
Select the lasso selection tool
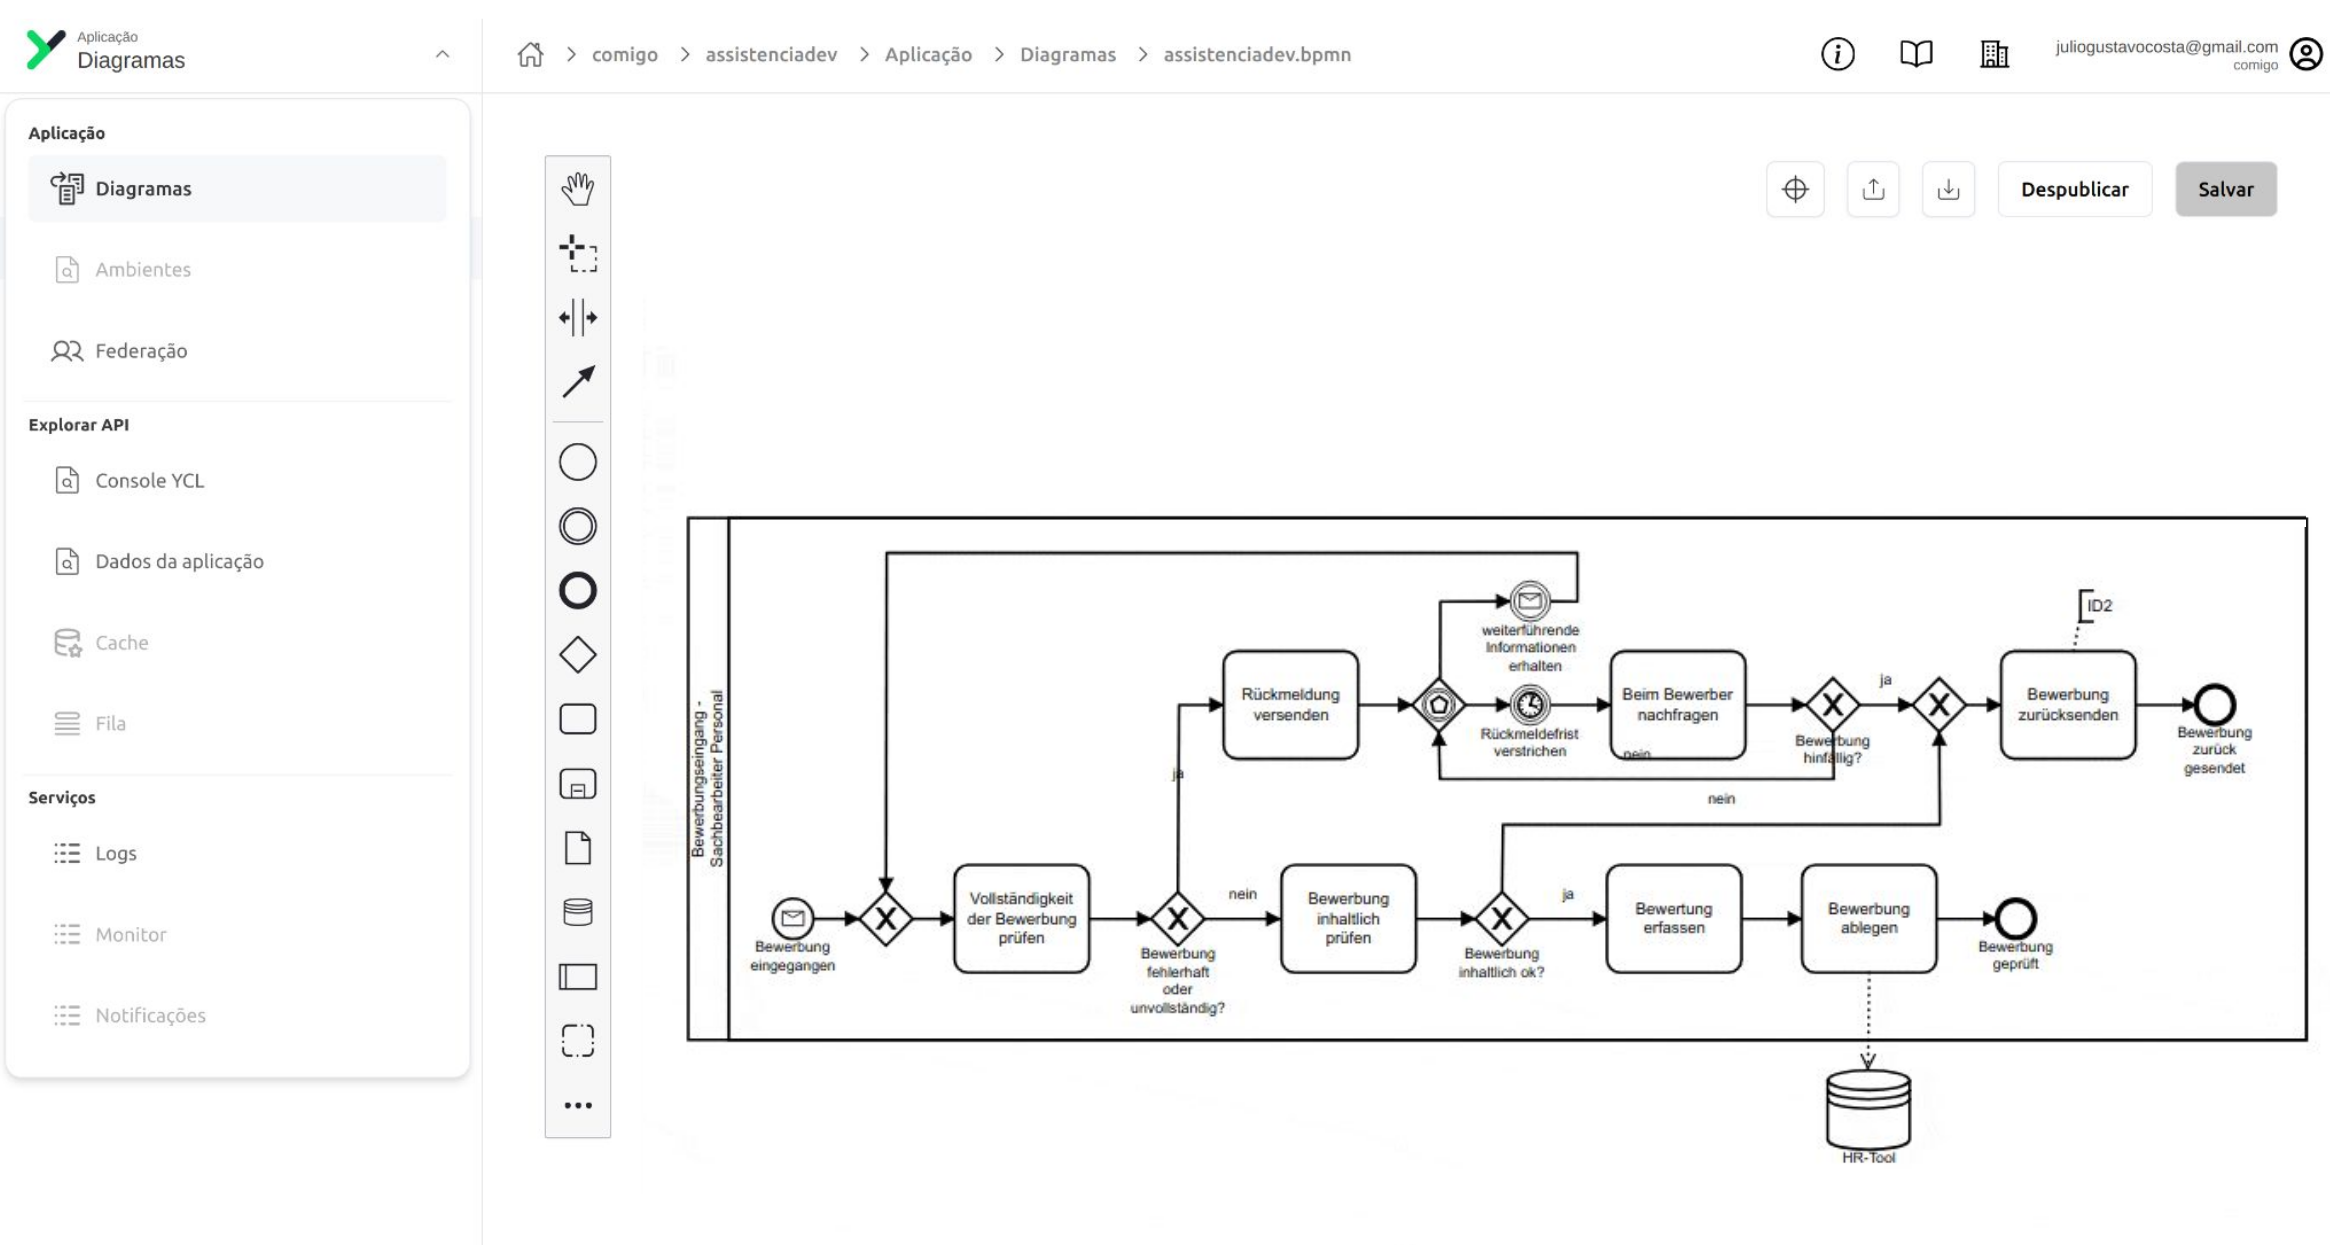pyautogui.click(x=577, y=254)
